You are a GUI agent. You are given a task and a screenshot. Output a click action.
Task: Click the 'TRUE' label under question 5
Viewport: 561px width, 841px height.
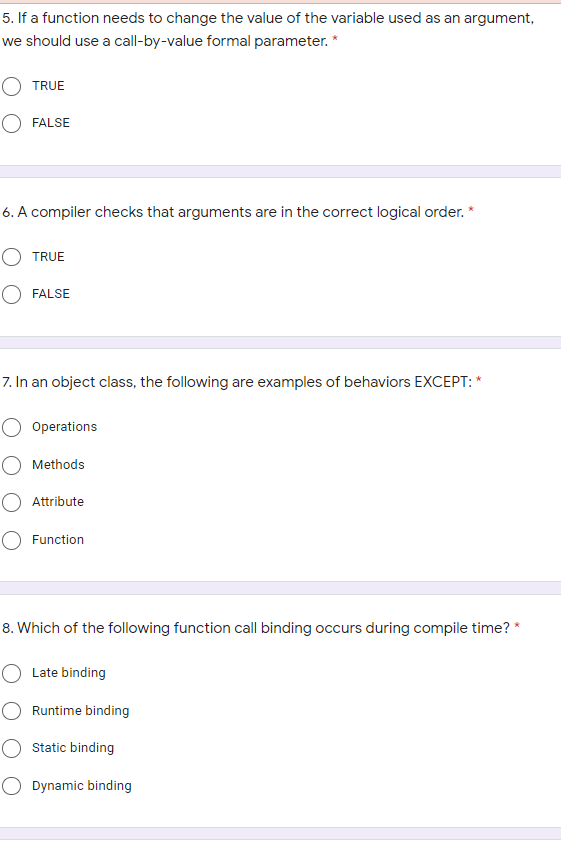click(x=48, y=86)
